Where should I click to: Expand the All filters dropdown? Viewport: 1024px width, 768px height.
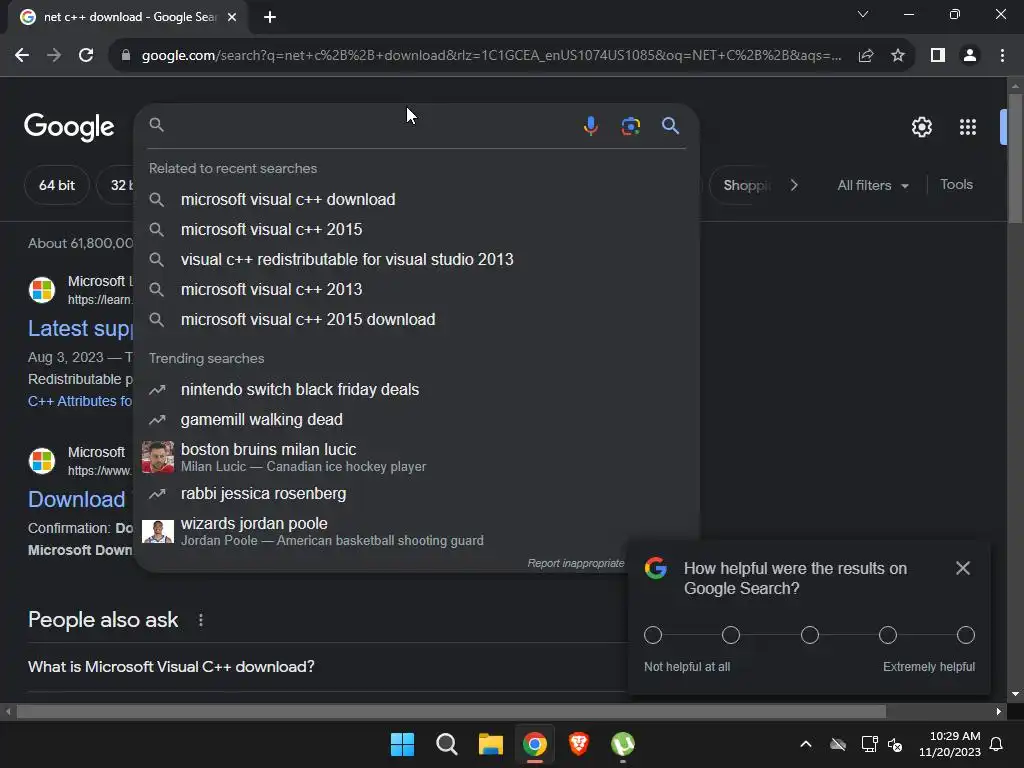[873, 185]
